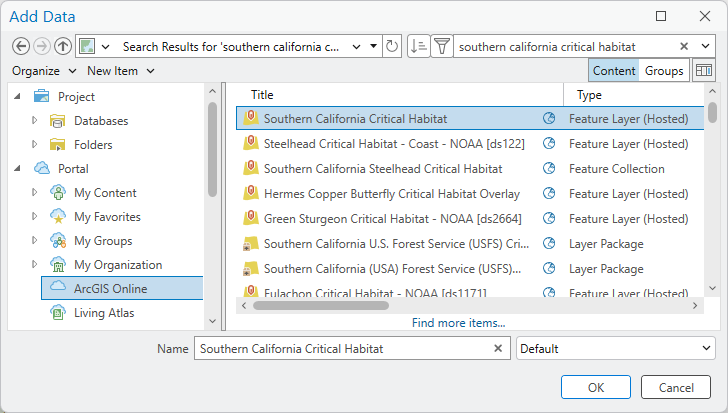The height and width of the screenshot is (413, 728).
Task: Clear the search box text
Action: (x=684, y=46)
